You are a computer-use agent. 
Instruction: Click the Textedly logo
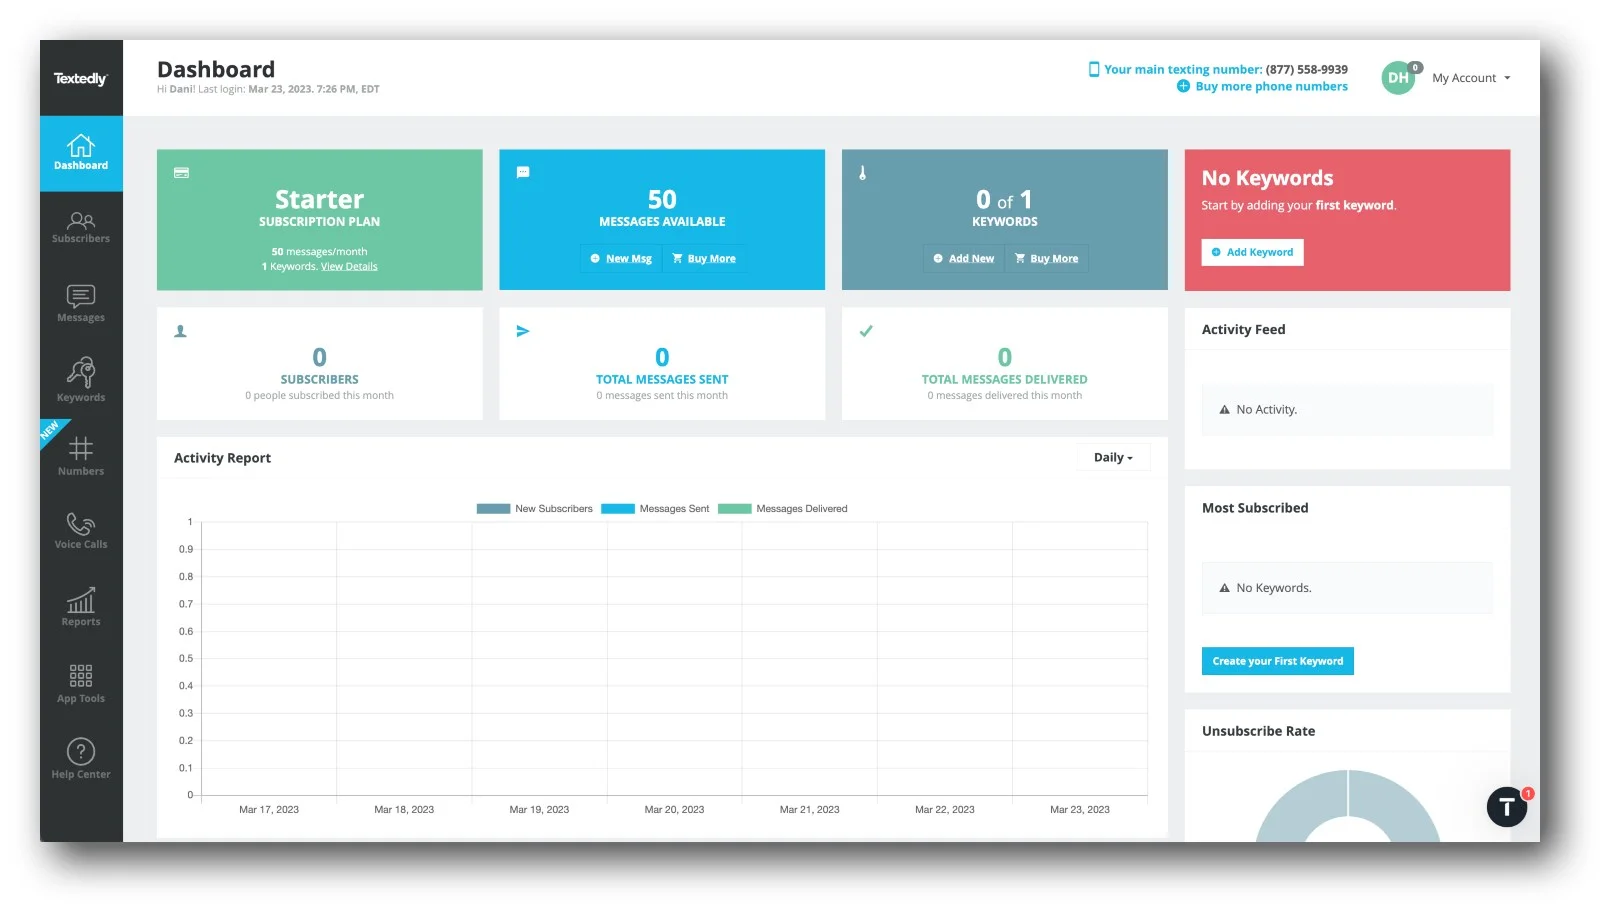[x=80, y=79]
